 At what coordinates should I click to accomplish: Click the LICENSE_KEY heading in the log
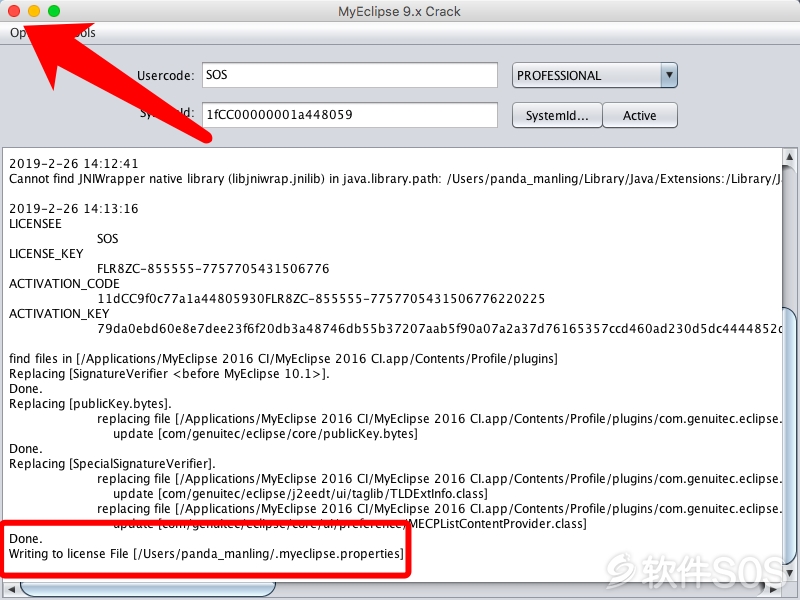pyautogui.click(x=46, y=254)
